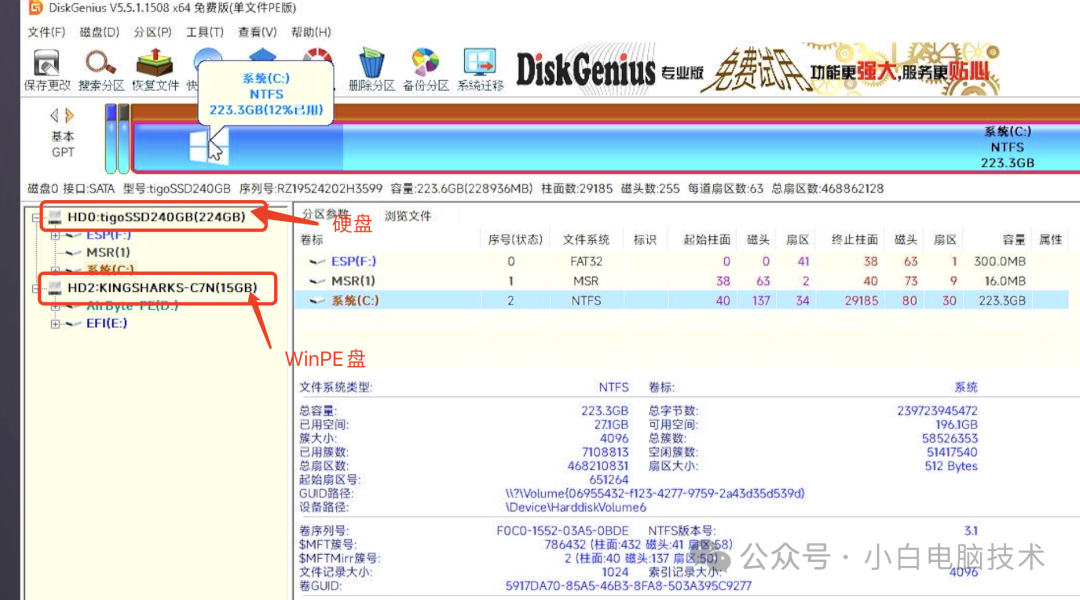Click the 196.1GB free space value
The width and height of the screenshot is (1080, 600).
pyautogui.click(x=956, y=424)
